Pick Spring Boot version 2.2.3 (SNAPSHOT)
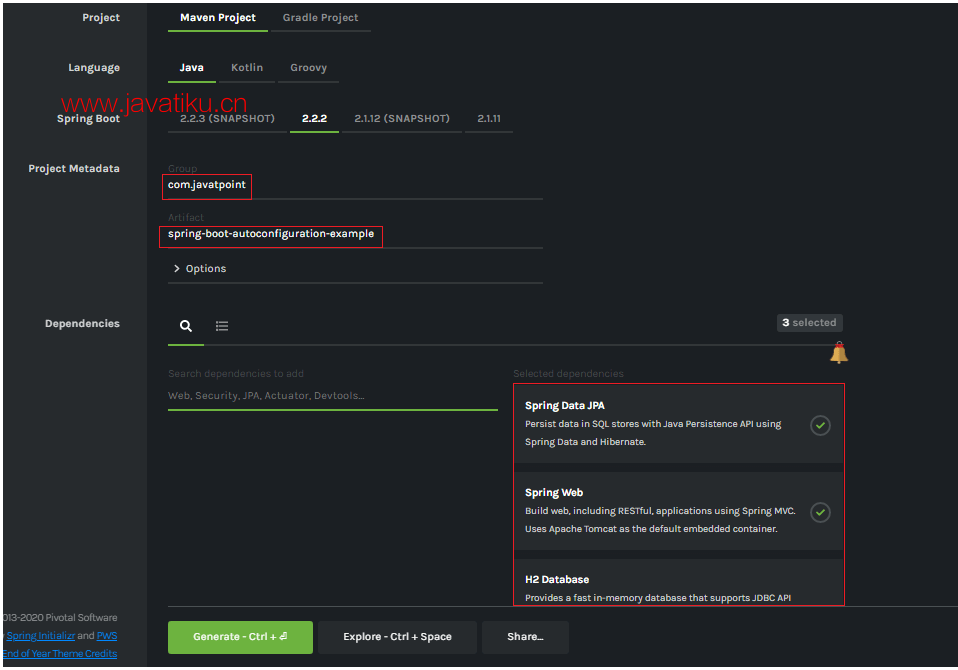 (x=227, y=119)
